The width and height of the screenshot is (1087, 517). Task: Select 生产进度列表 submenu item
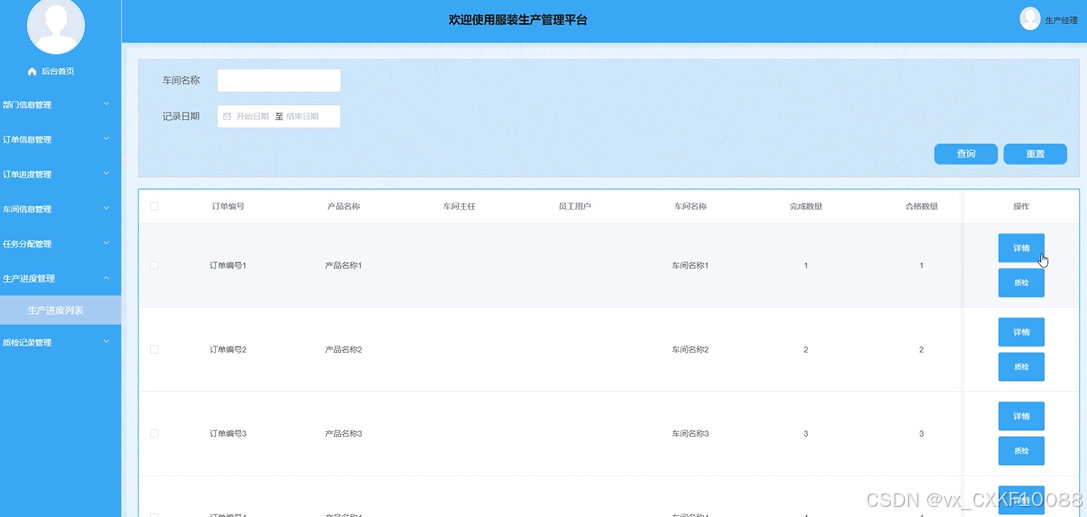(x=60, y=310)
